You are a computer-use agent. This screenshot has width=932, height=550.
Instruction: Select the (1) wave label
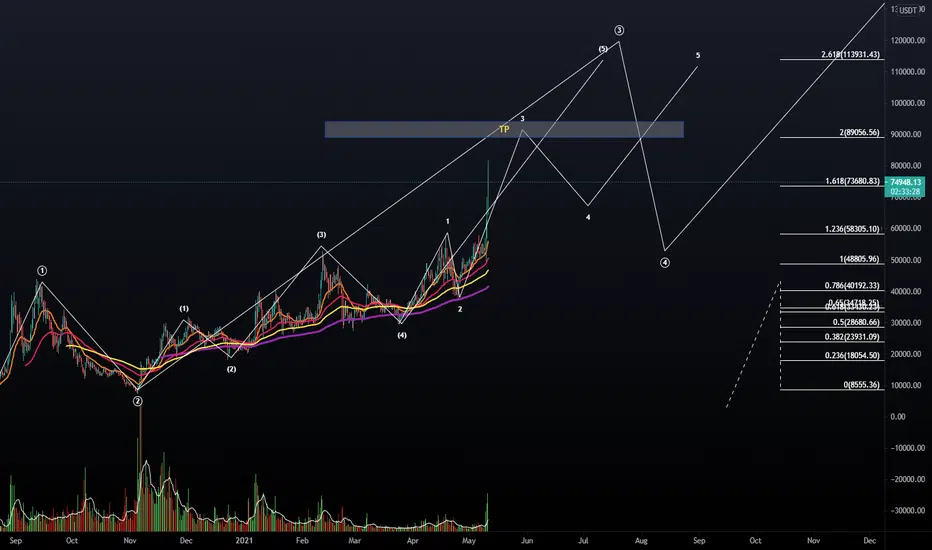pyautogui.click(x=184, y=309)
